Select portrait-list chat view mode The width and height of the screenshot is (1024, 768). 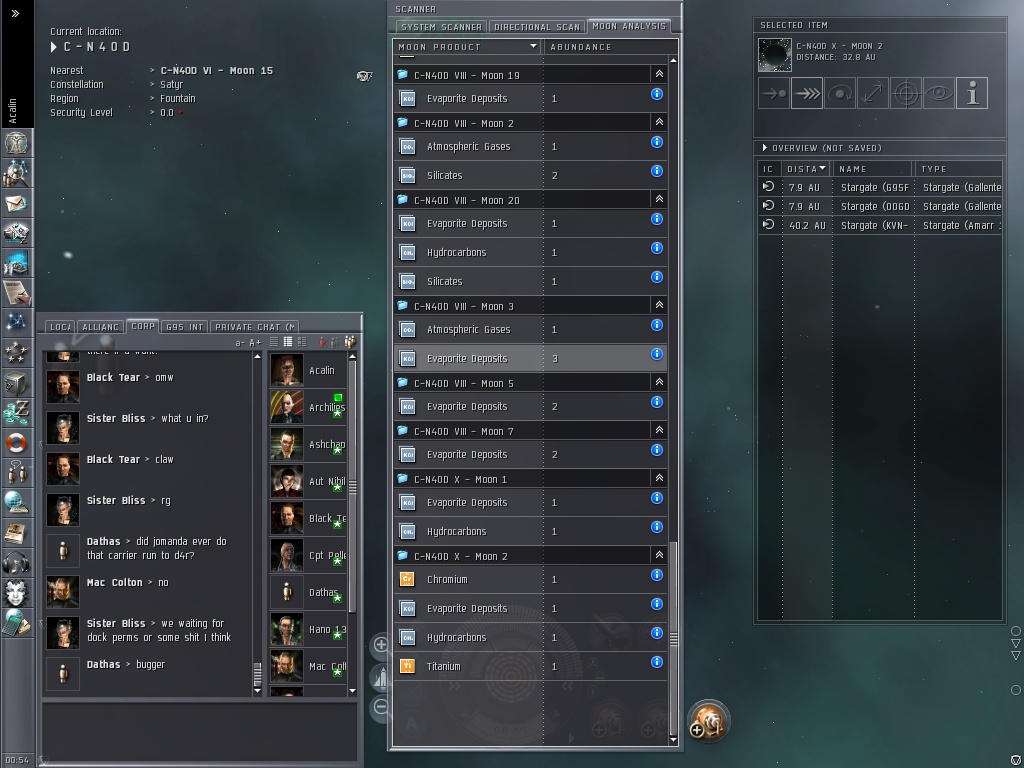coord(302,342)
